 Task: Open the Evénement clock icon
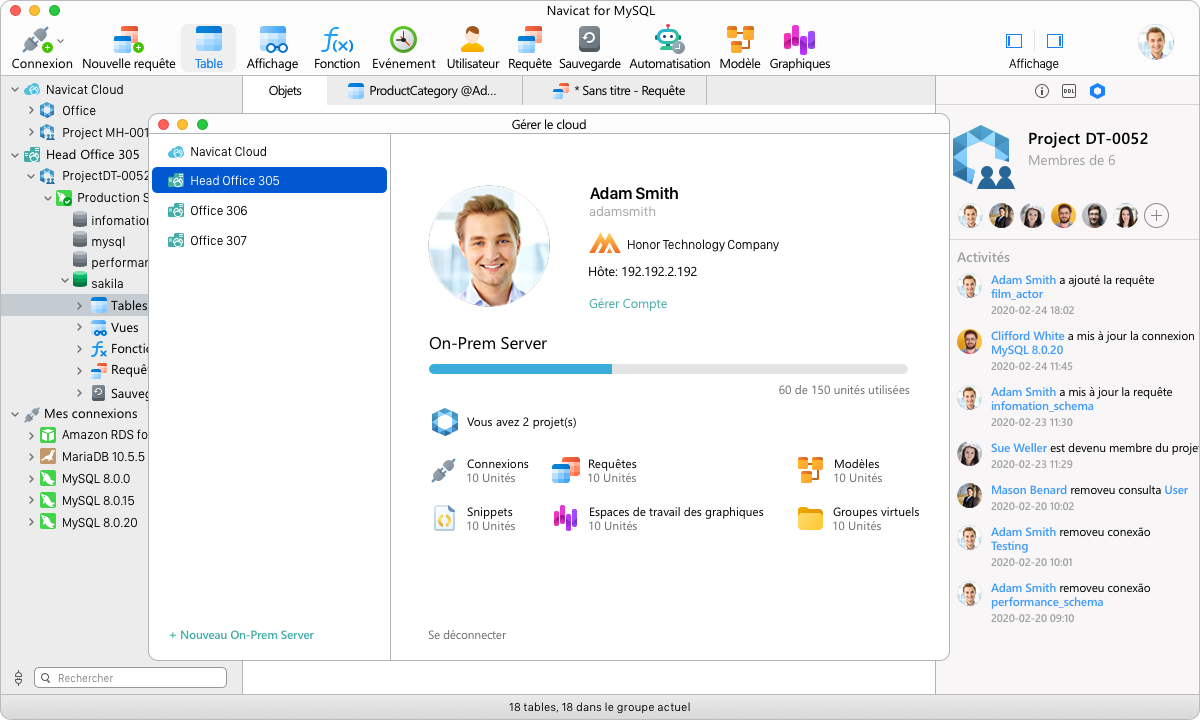point(403,40)
